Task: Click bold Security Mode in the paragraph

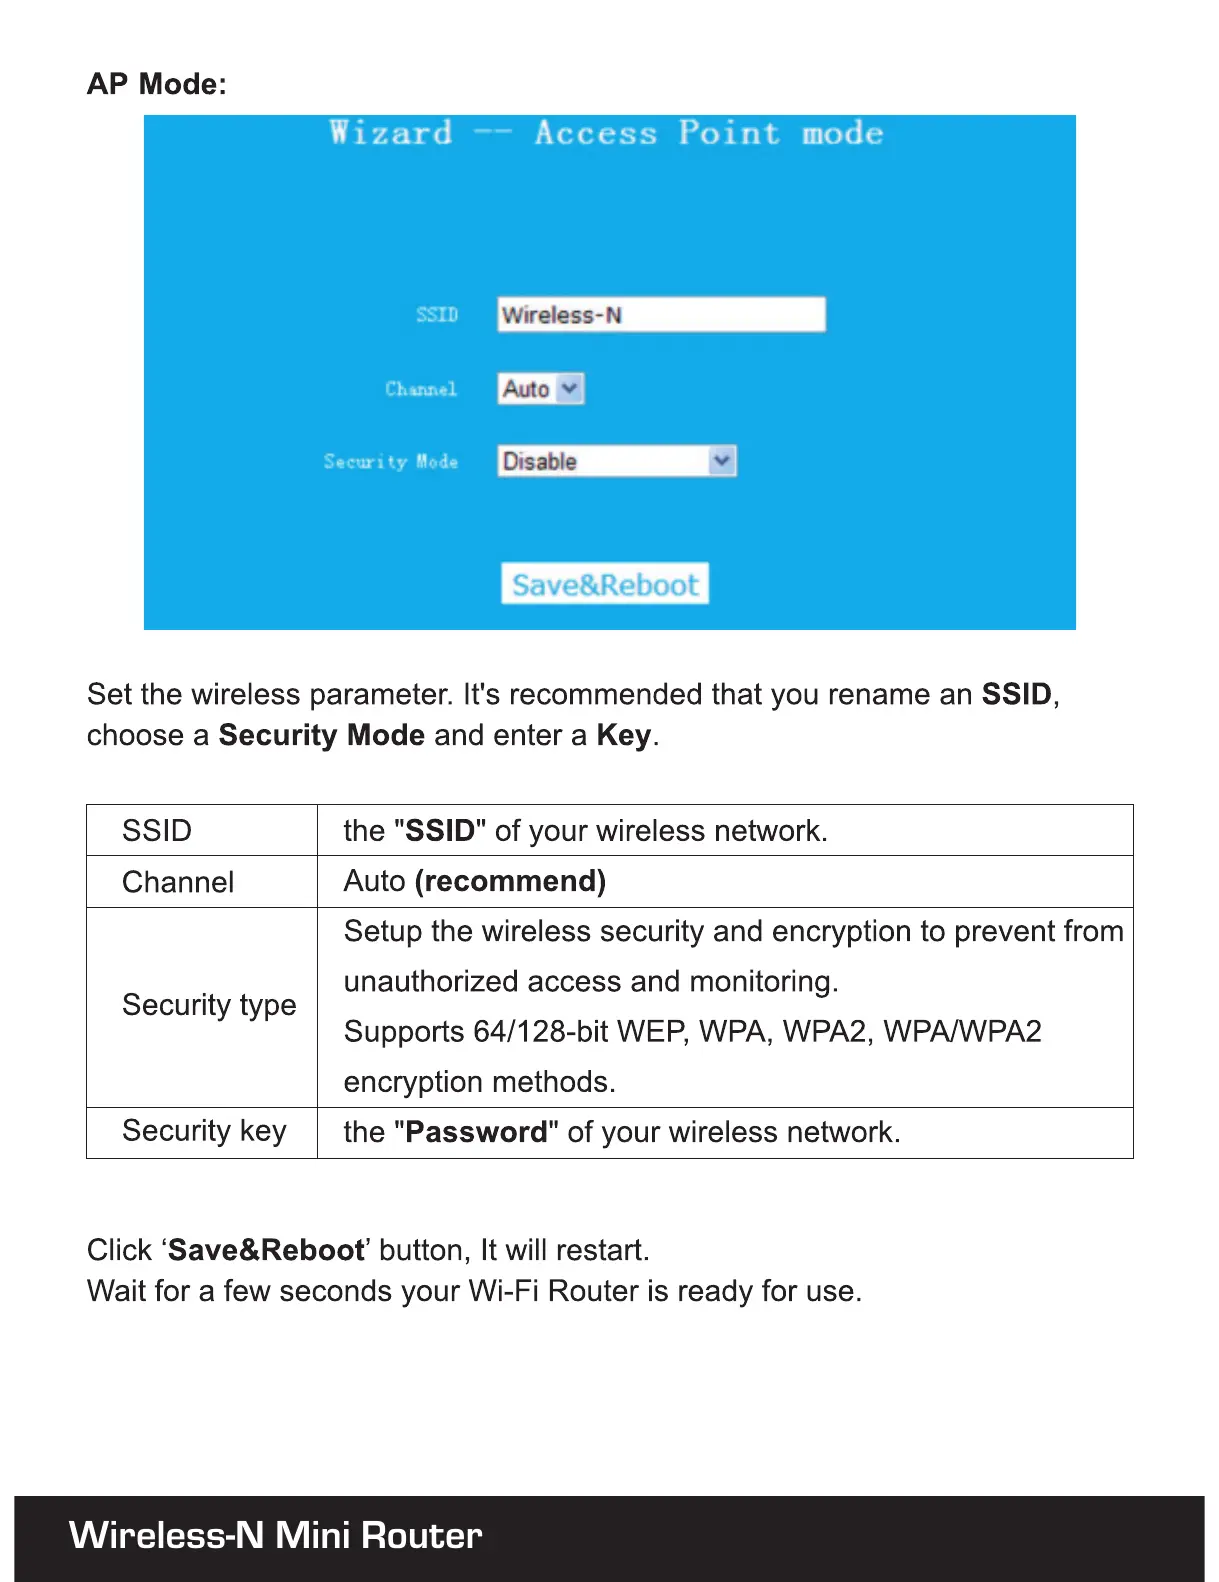Action: click(x=322, y=735)
